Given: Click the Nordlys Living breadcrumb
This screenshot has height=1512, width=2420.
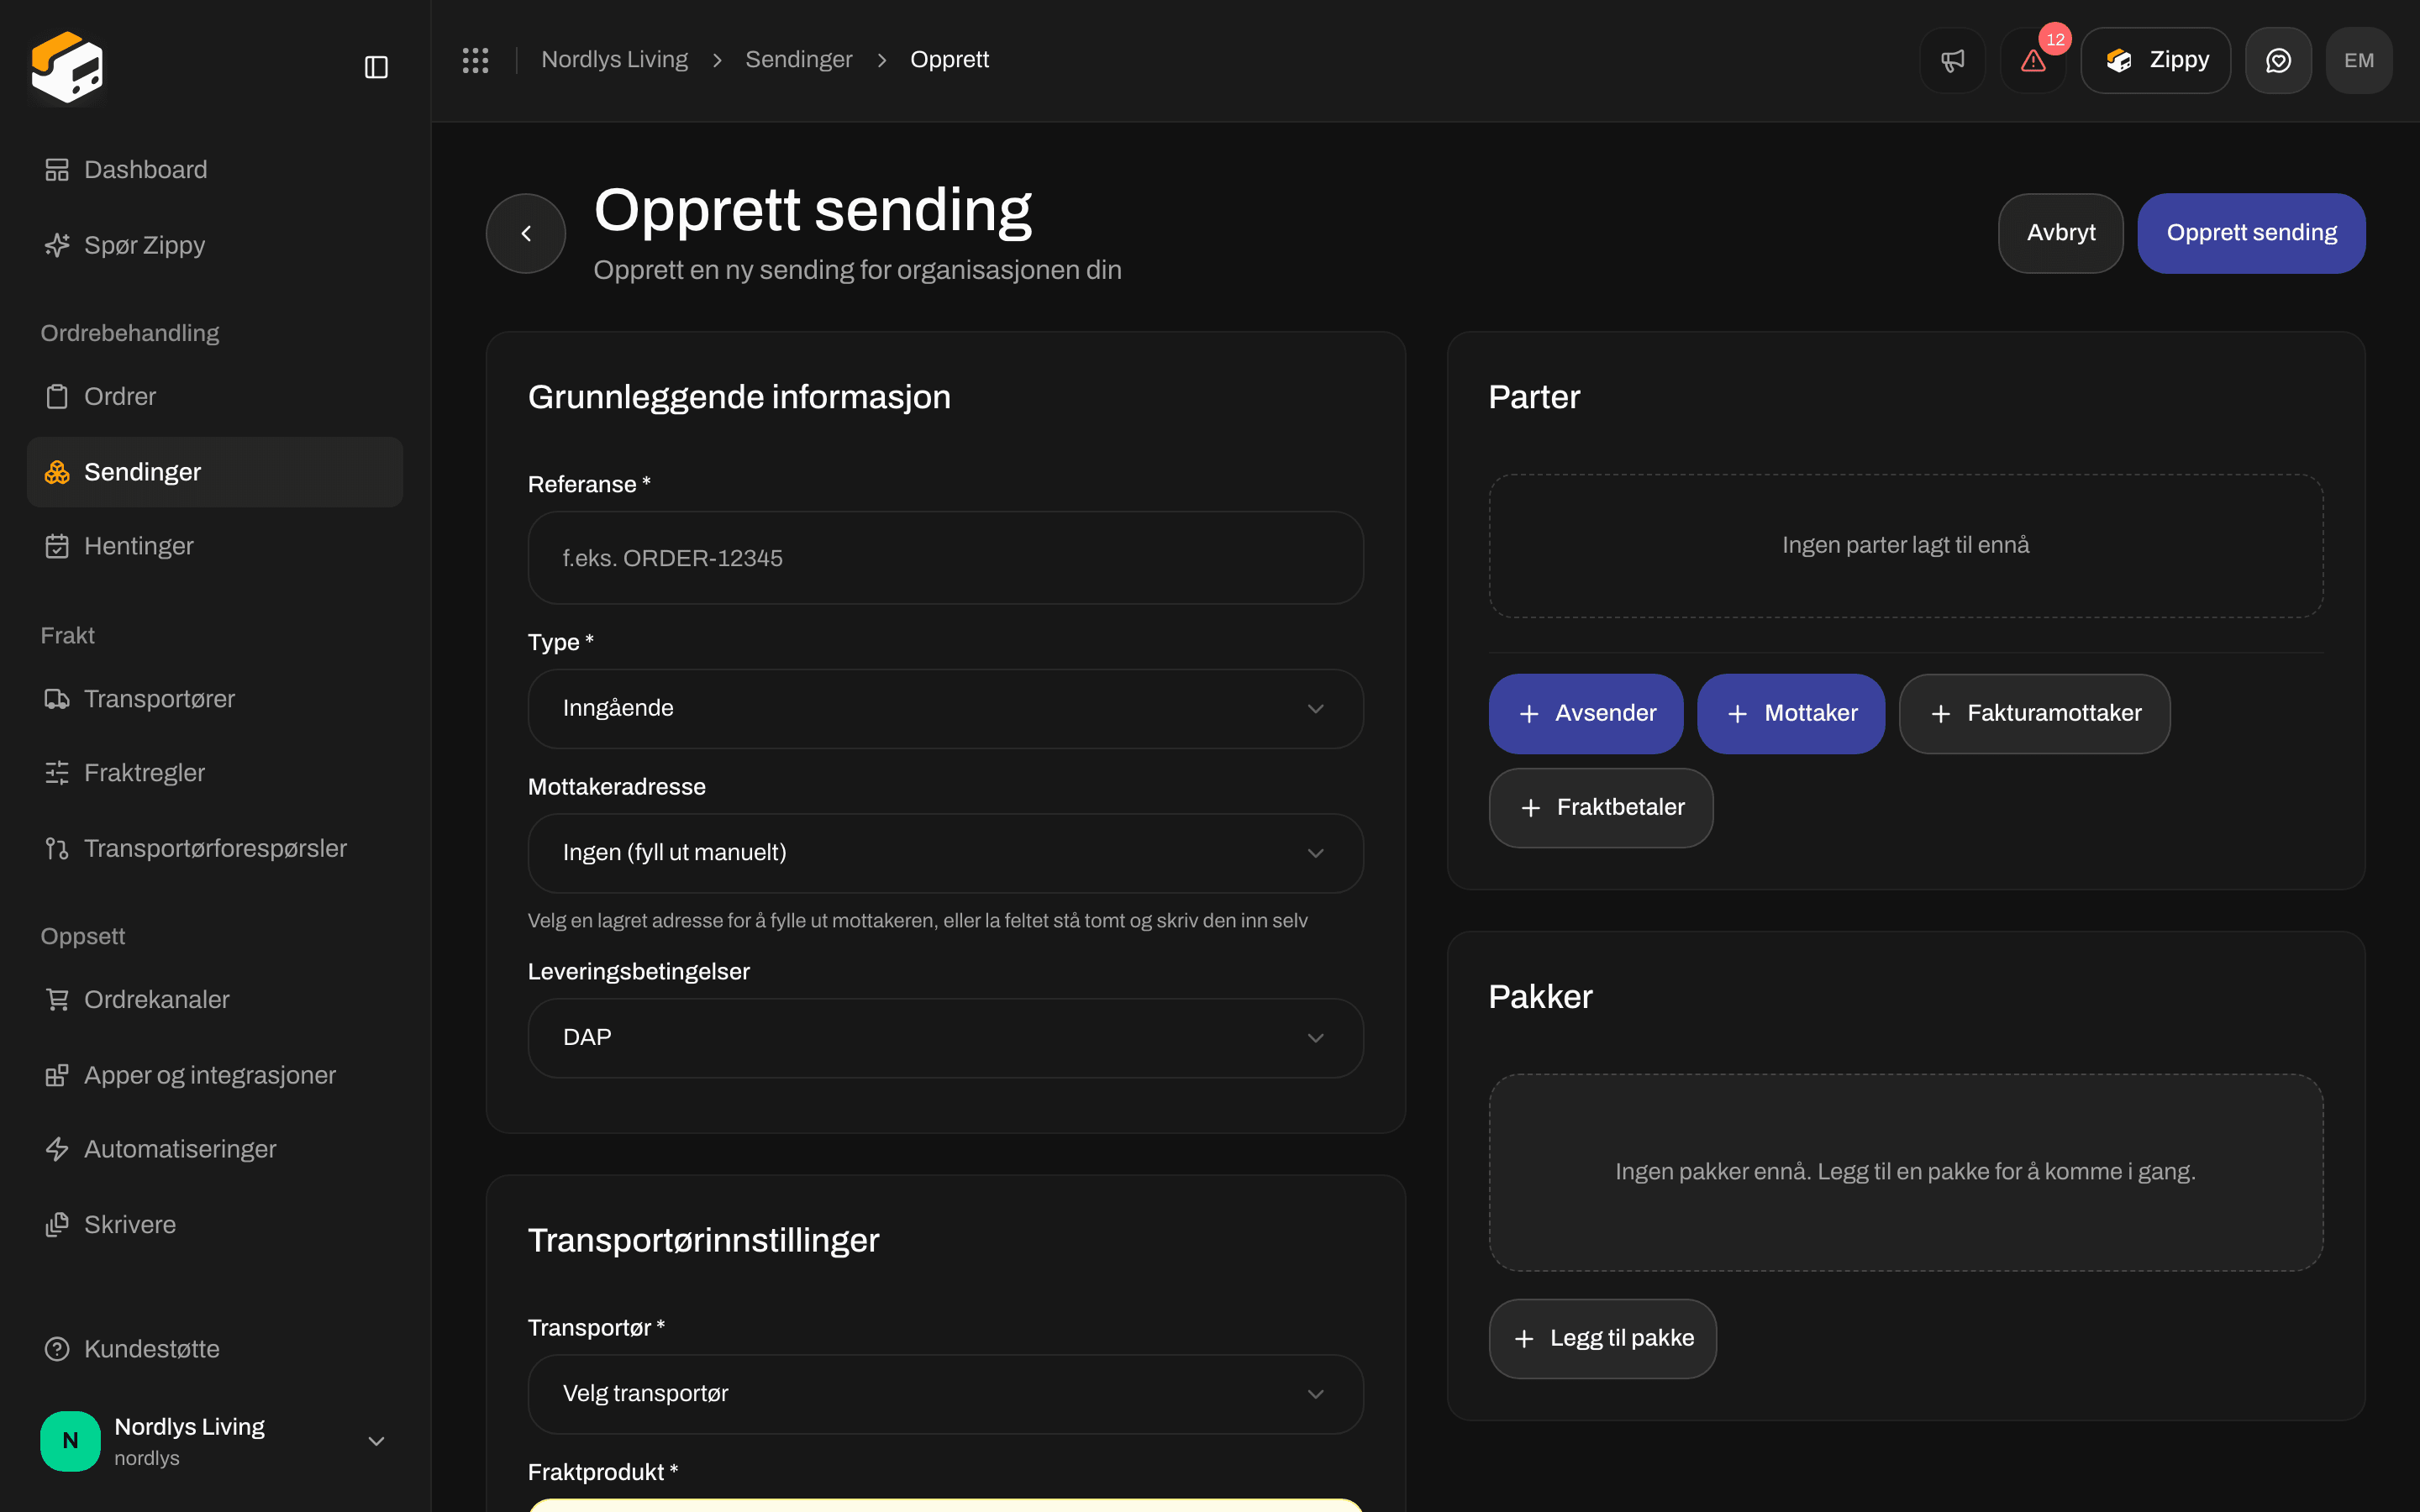Looking at the screenshot, I should (x=614, y=60).
